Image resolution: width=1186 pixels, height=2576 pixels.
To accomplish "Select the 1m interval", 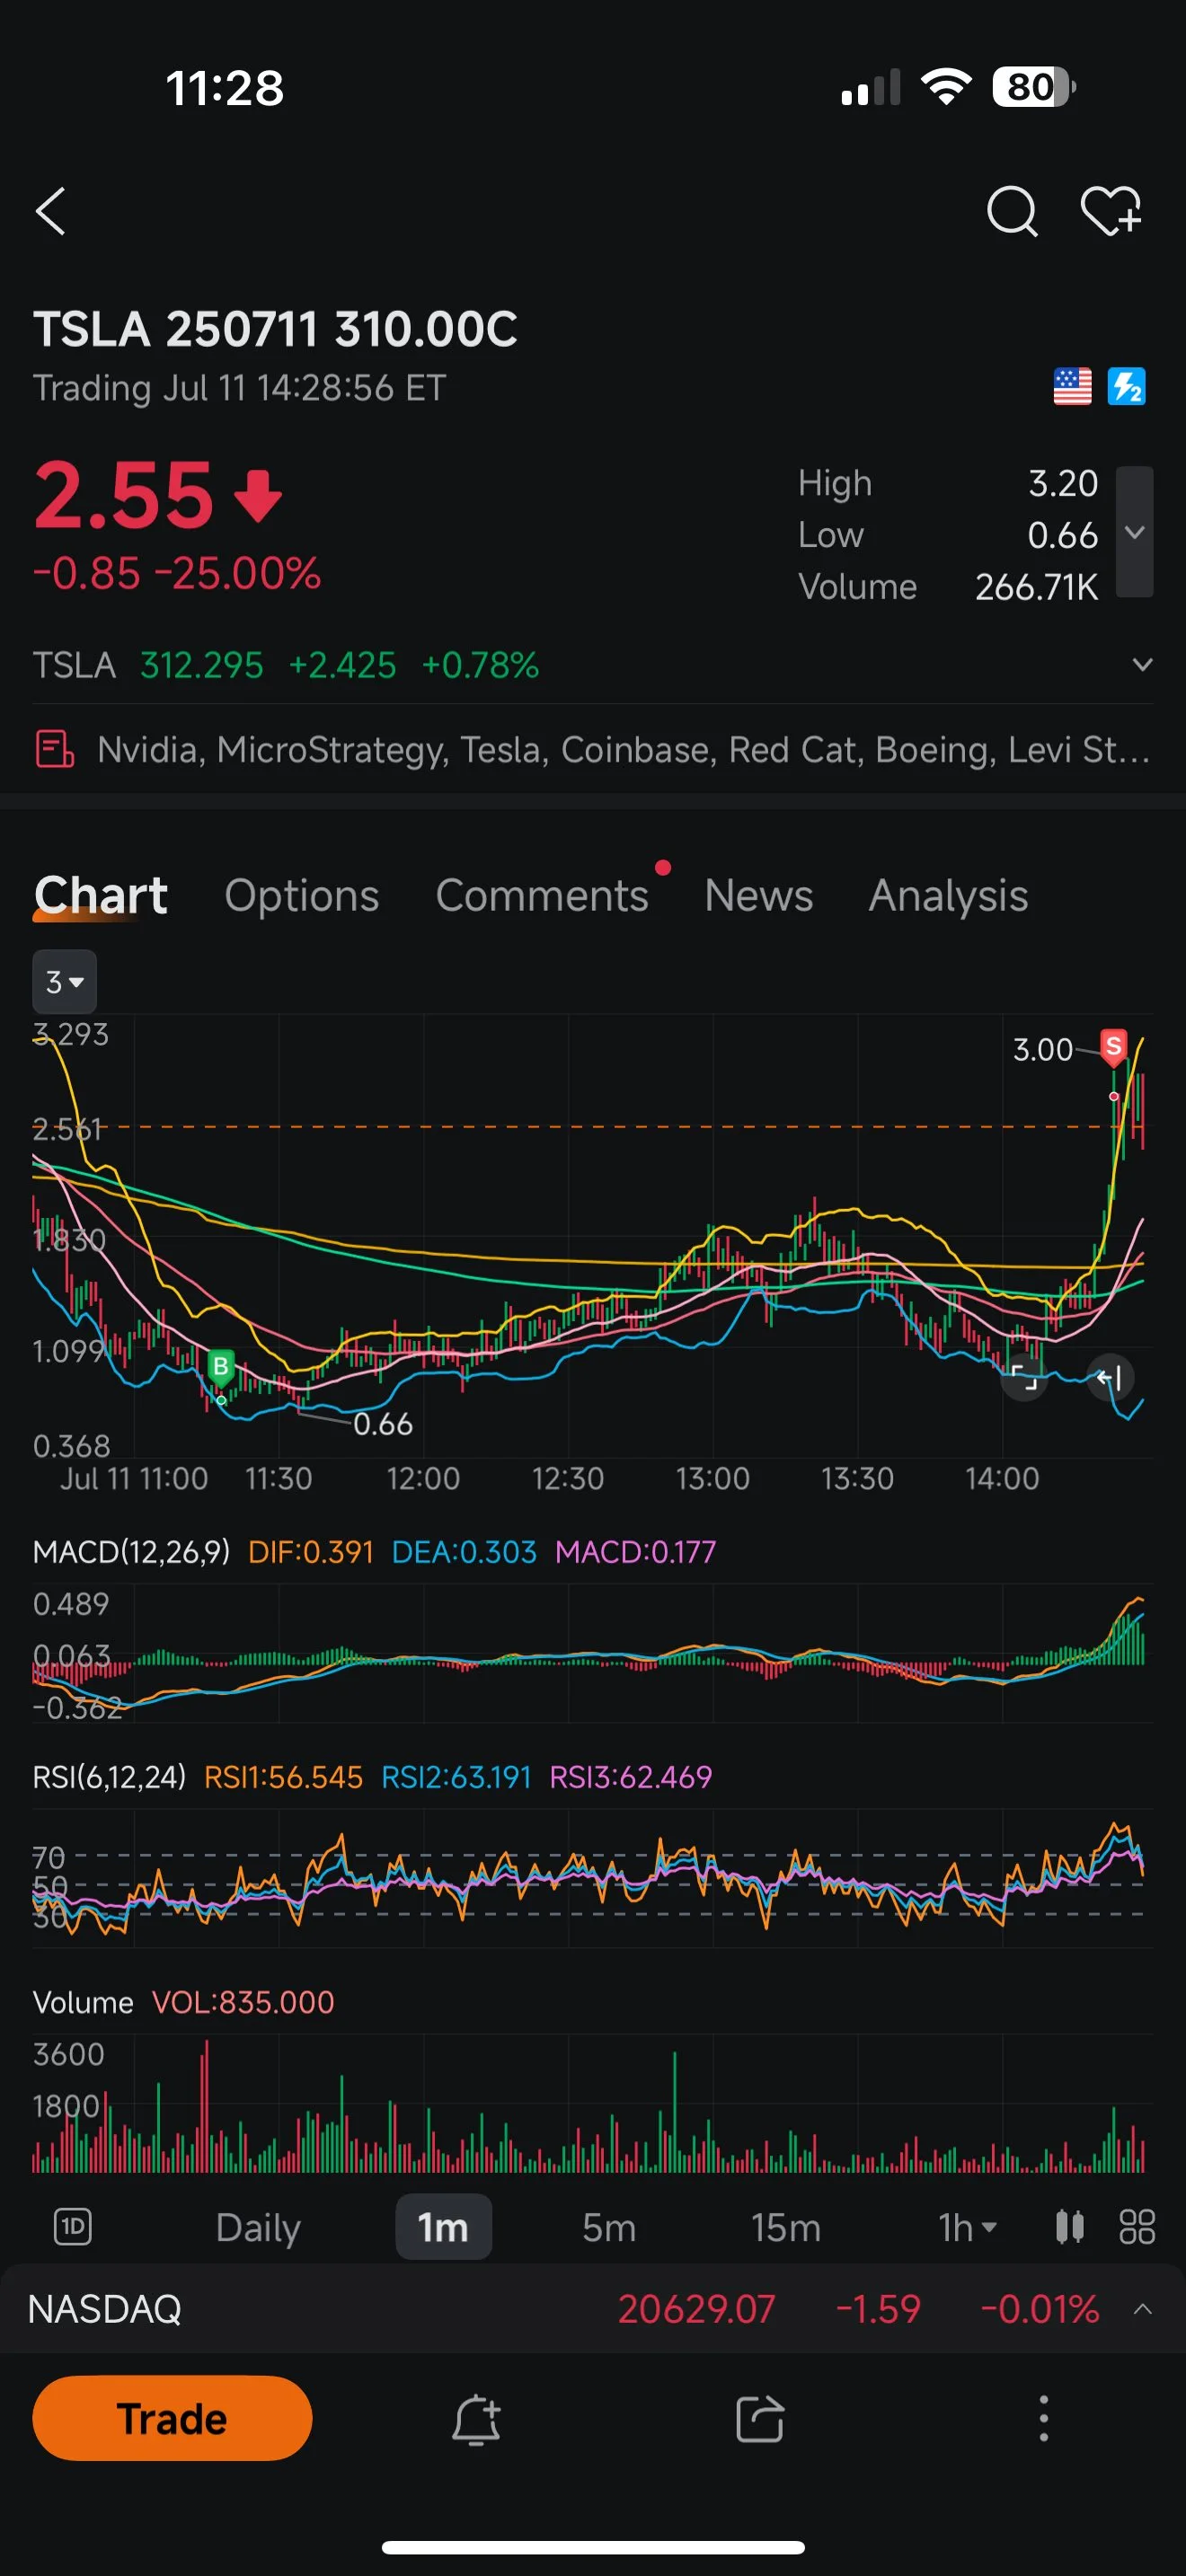I will tap(444, 2227).
